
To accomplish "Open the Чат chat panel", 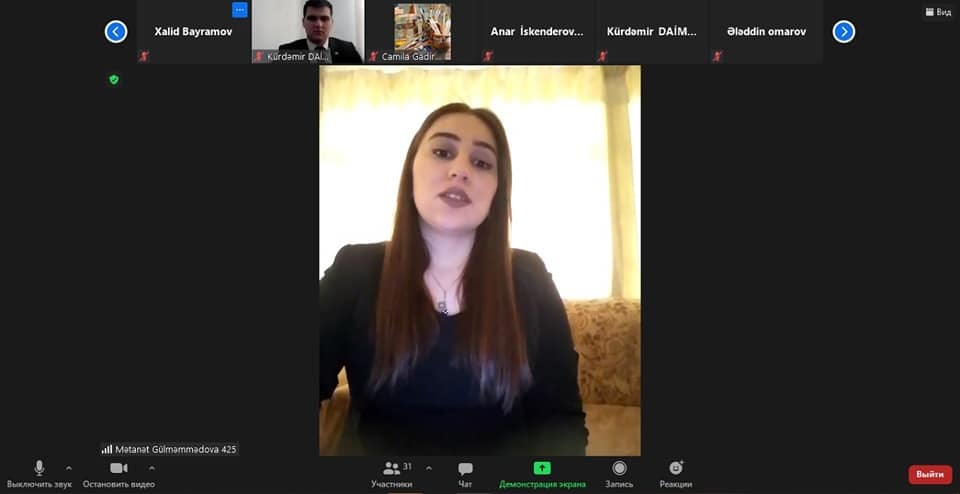I will (465, 474).
